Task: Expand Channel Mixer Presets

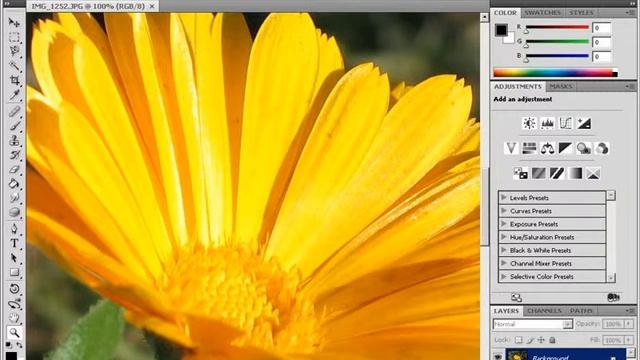Action: coord(504,263)
